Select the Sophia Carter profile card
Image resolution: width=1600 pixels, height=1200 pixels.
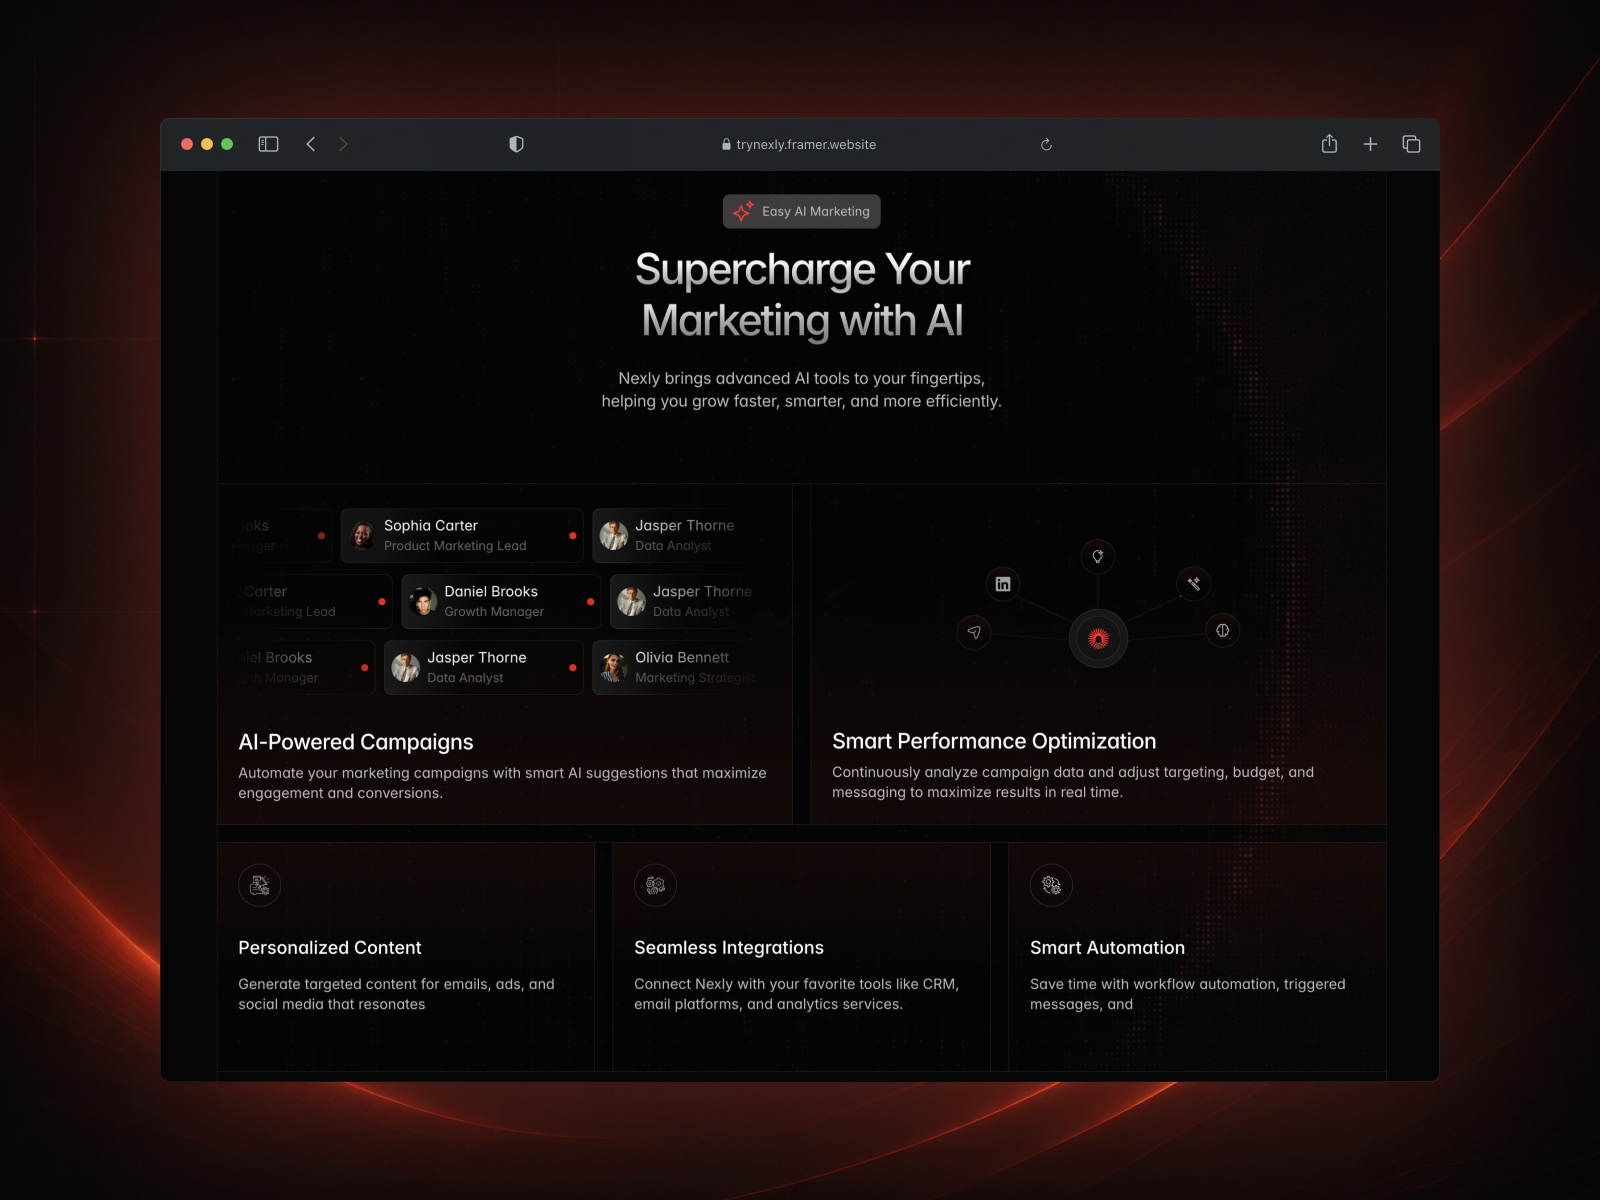(462, 535)
